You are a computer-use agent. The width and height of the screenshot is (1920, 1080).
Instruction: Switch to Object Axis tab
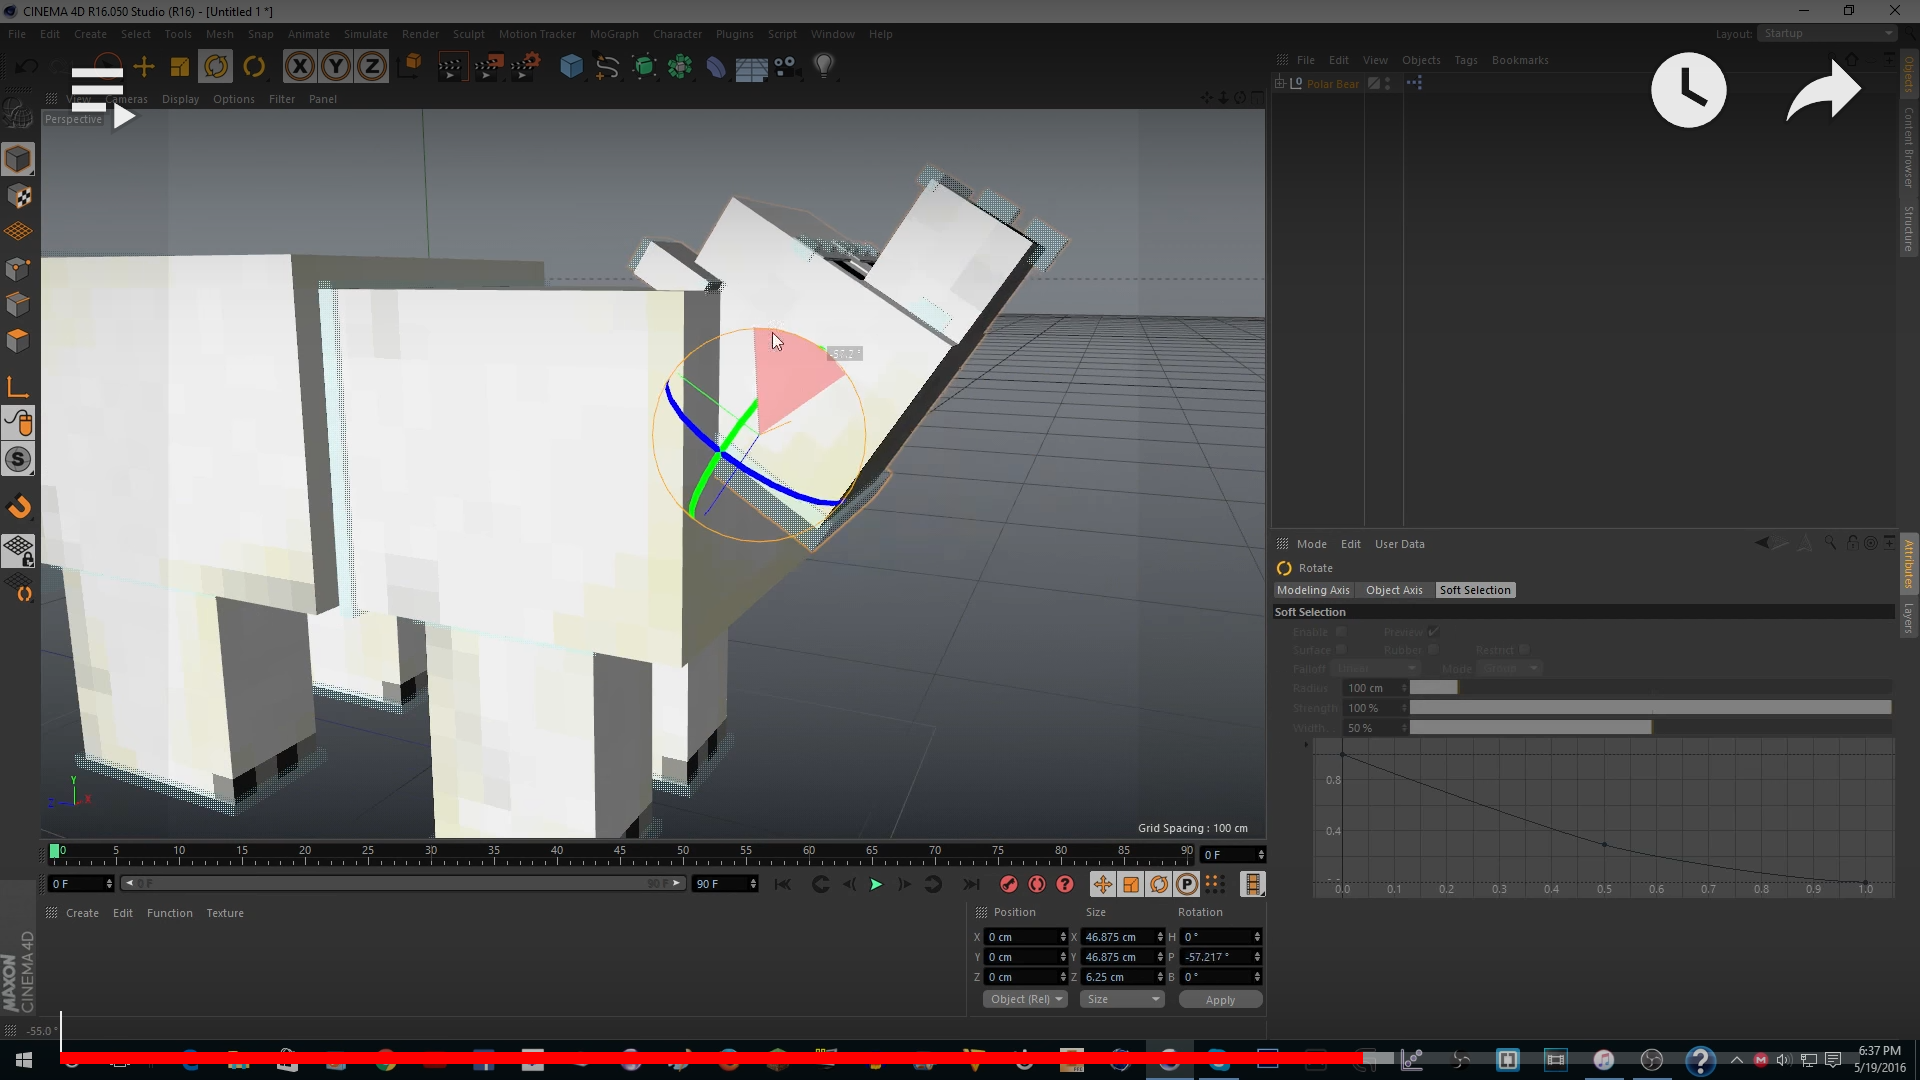[1394, 590]
